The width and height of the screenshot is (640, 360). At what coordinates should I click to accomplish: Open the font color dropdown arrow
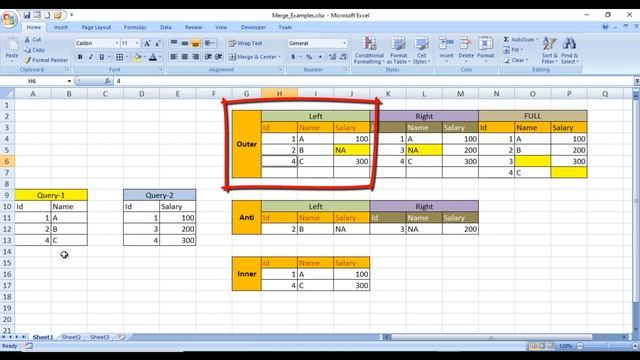tap(160, 57)
